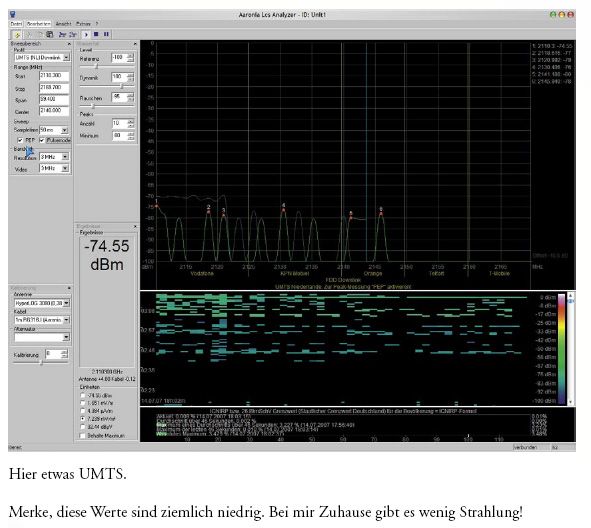The image size is (591, 528).
Task: Toggle the PEP checkbox
Action: tap(20, 140)
